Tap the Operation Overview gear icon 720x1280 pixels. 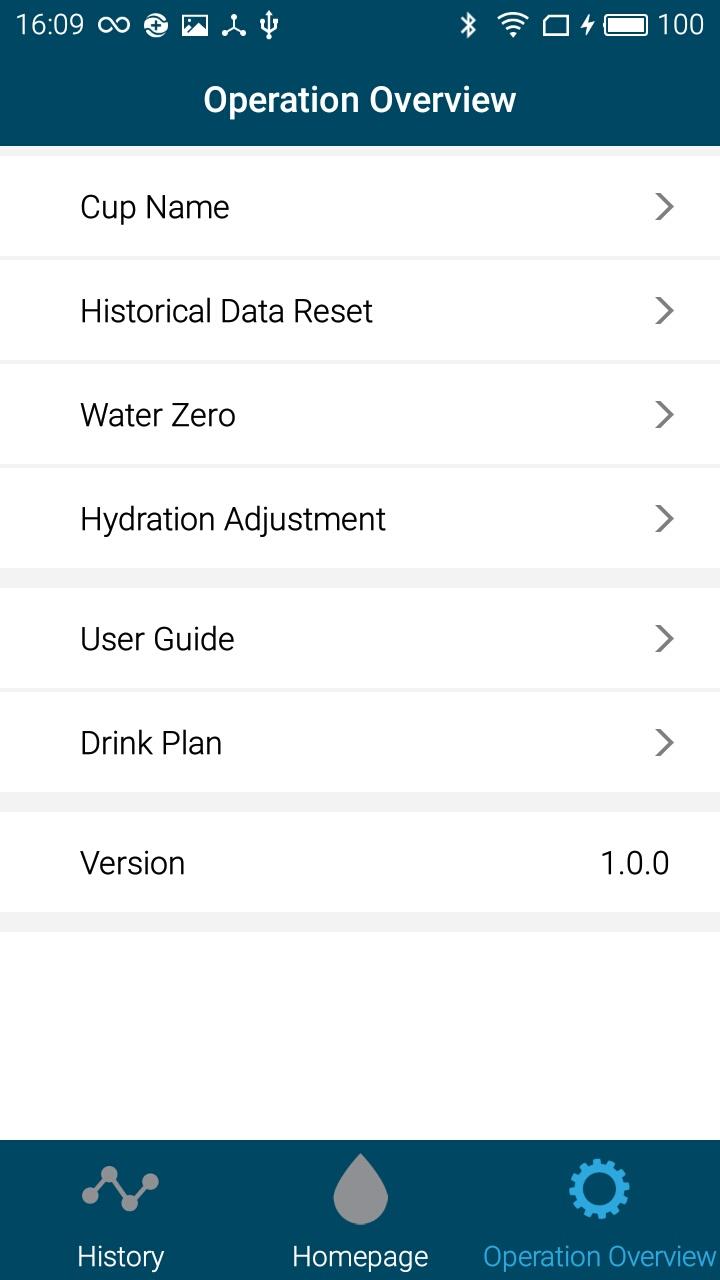(x=599, y=1188)
